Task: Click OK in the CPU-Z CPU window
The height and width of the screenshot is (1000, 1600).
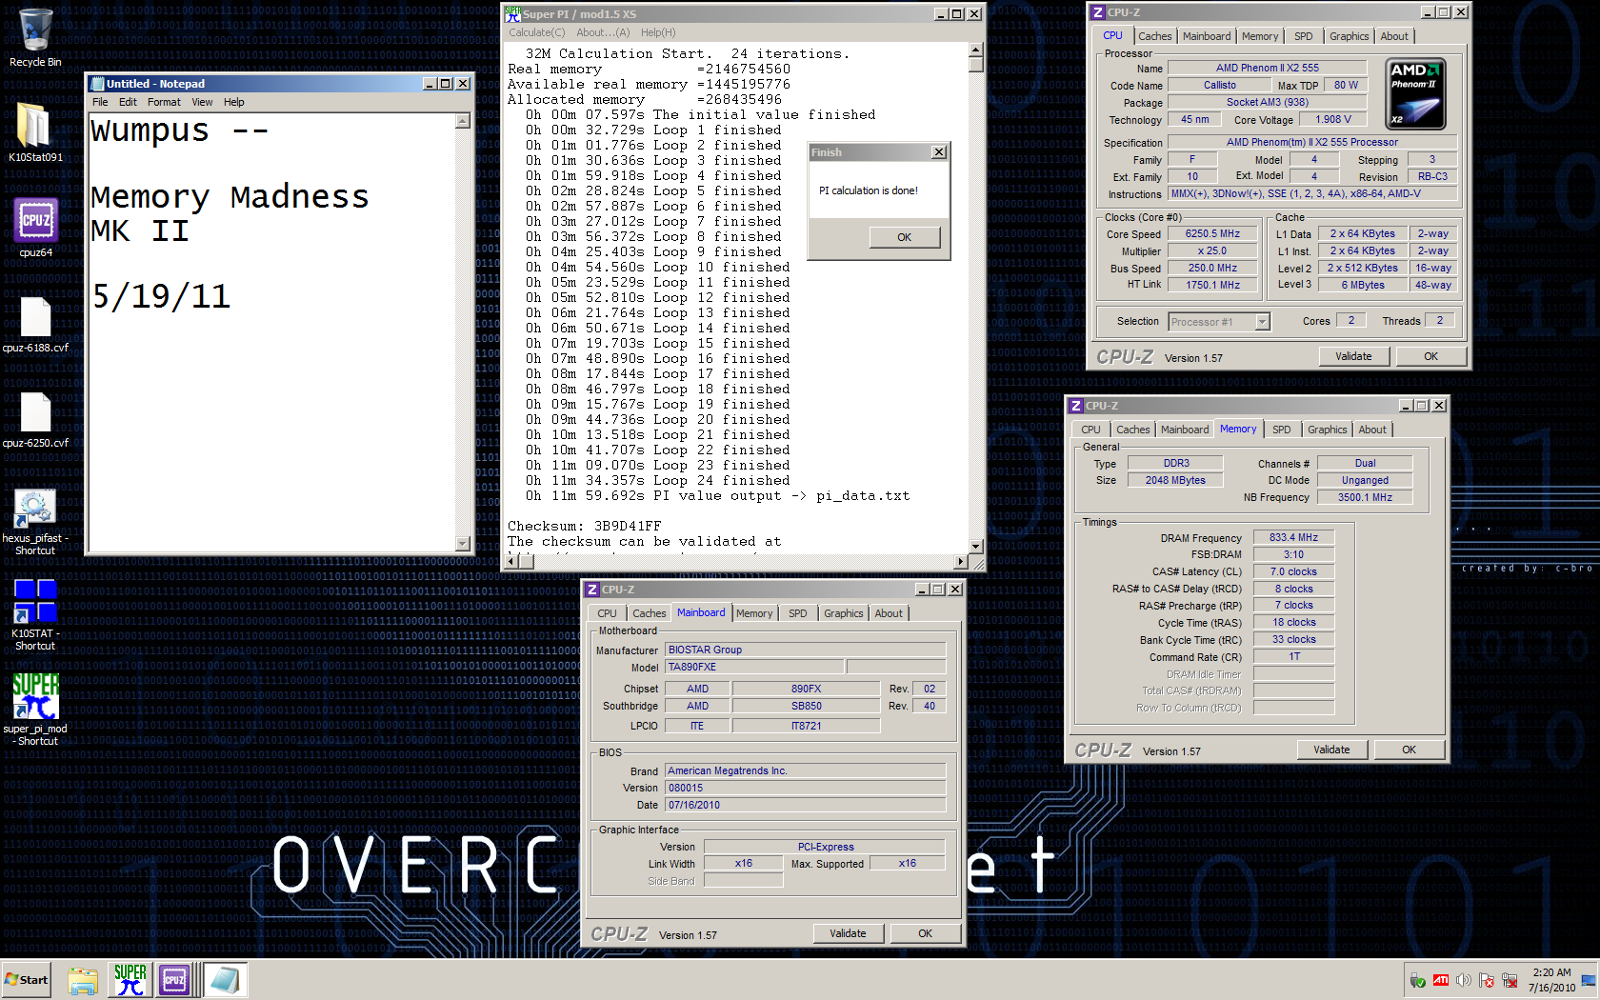Action: (1431, 356)
